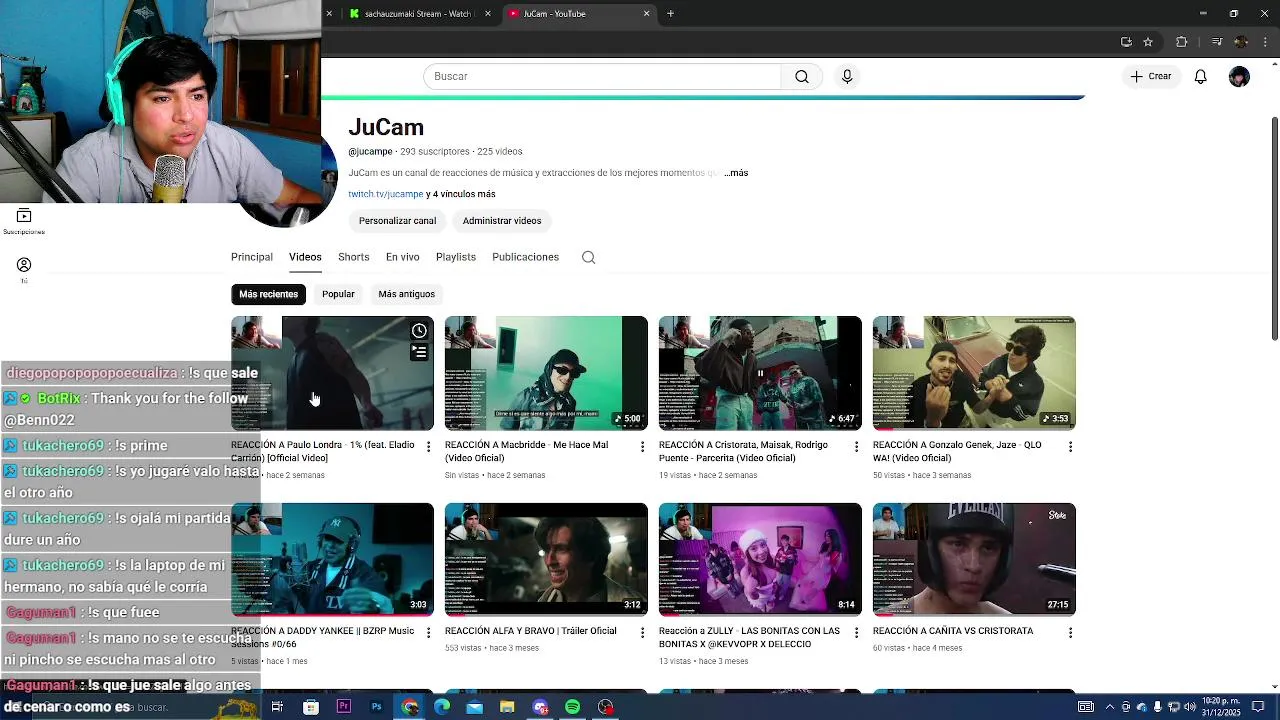Click 'y 4 vínculos más' link
Viewport: 1280px width, 720px height.
(x=461, y=194)
